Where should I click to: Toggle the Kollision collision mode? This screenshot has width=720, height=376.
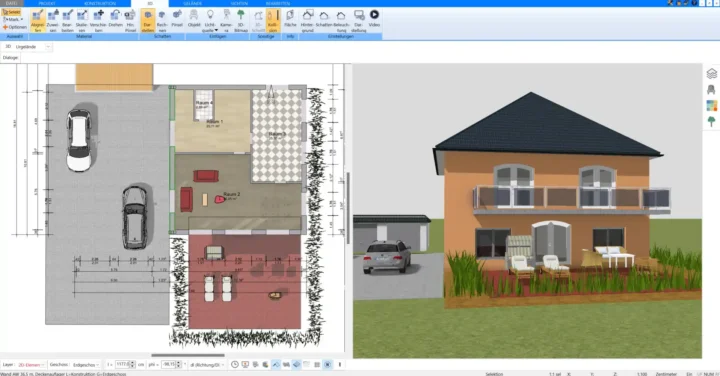[273, 21]
